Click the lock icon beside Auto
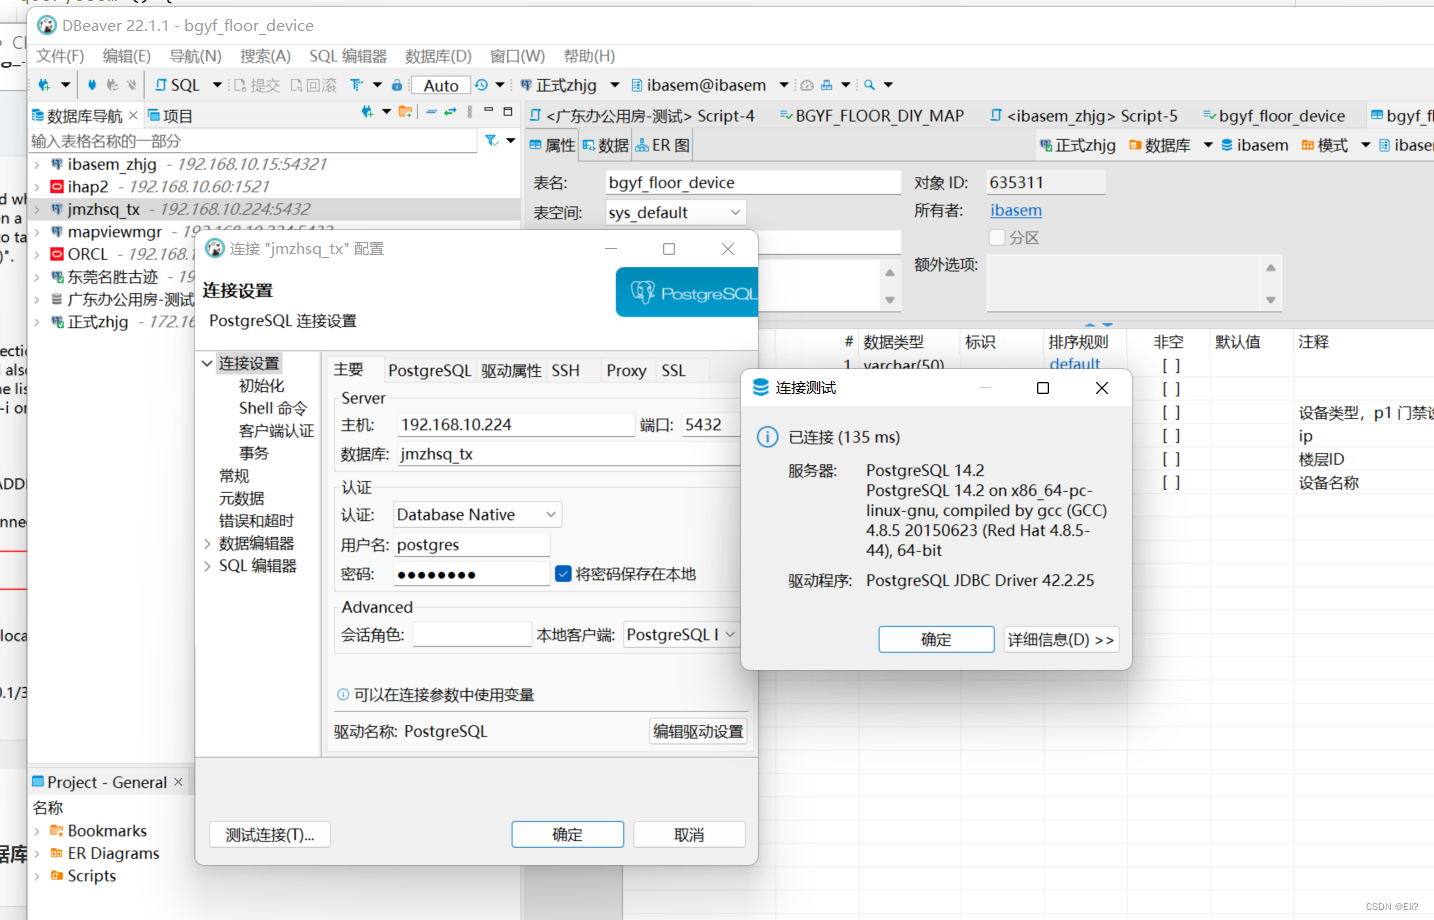This screenshot has height=920, width=1434. point(397,85)
